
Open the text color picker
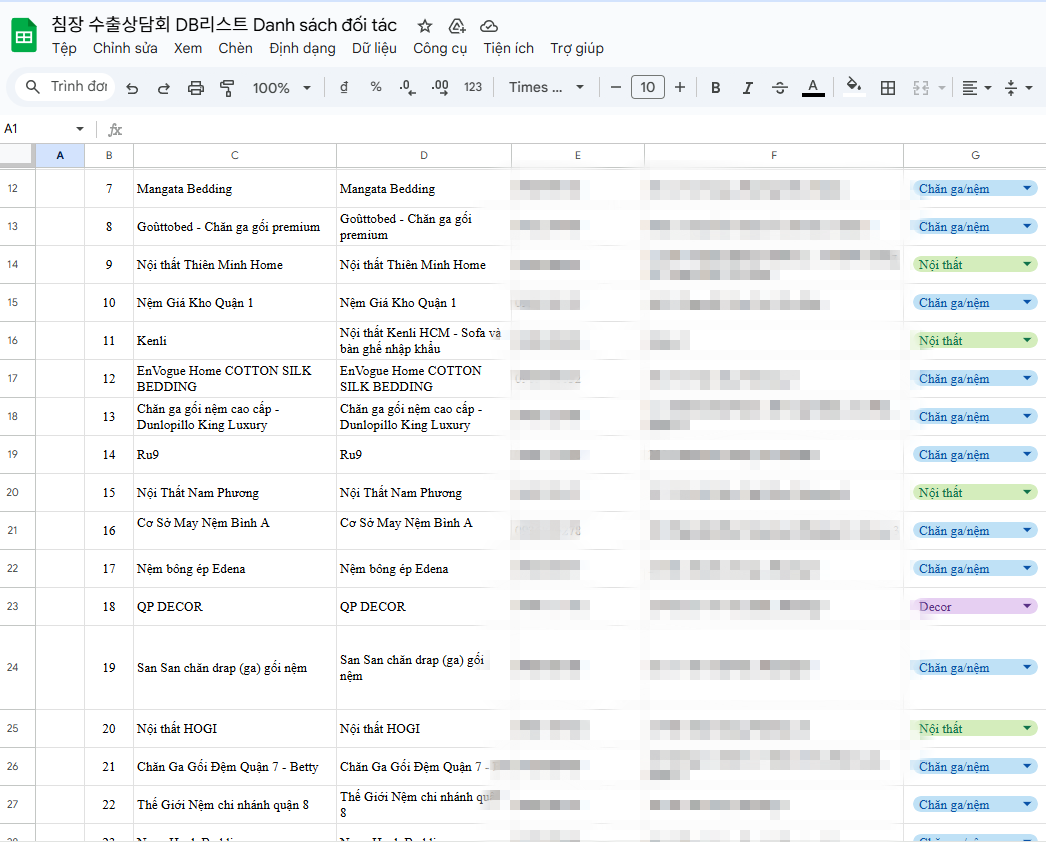[x=813, y=88]
